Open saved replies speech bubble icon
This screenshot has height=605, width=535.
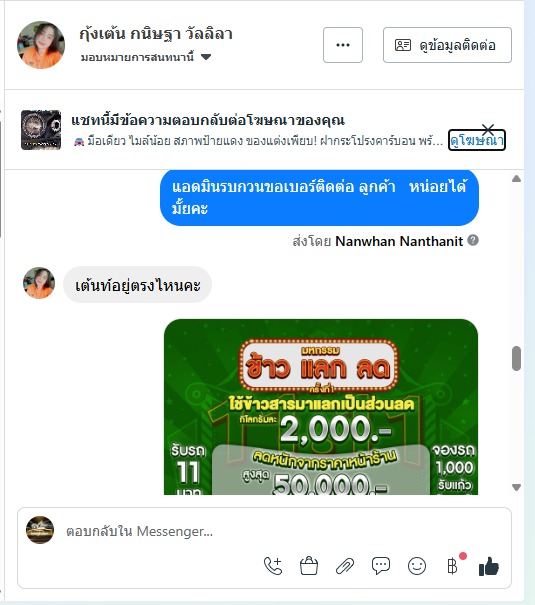[x=381, y=566]
